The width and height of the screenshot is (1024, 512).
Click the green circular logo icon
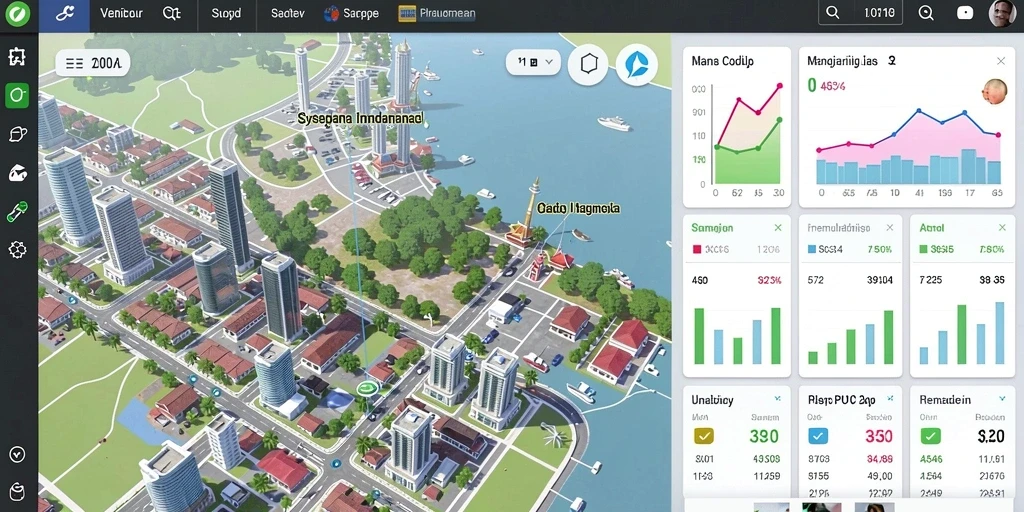[x=18, y=14]
